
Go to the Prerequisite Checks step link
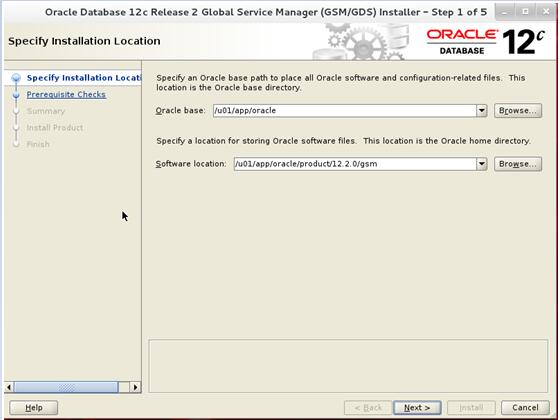click(66, 95)
